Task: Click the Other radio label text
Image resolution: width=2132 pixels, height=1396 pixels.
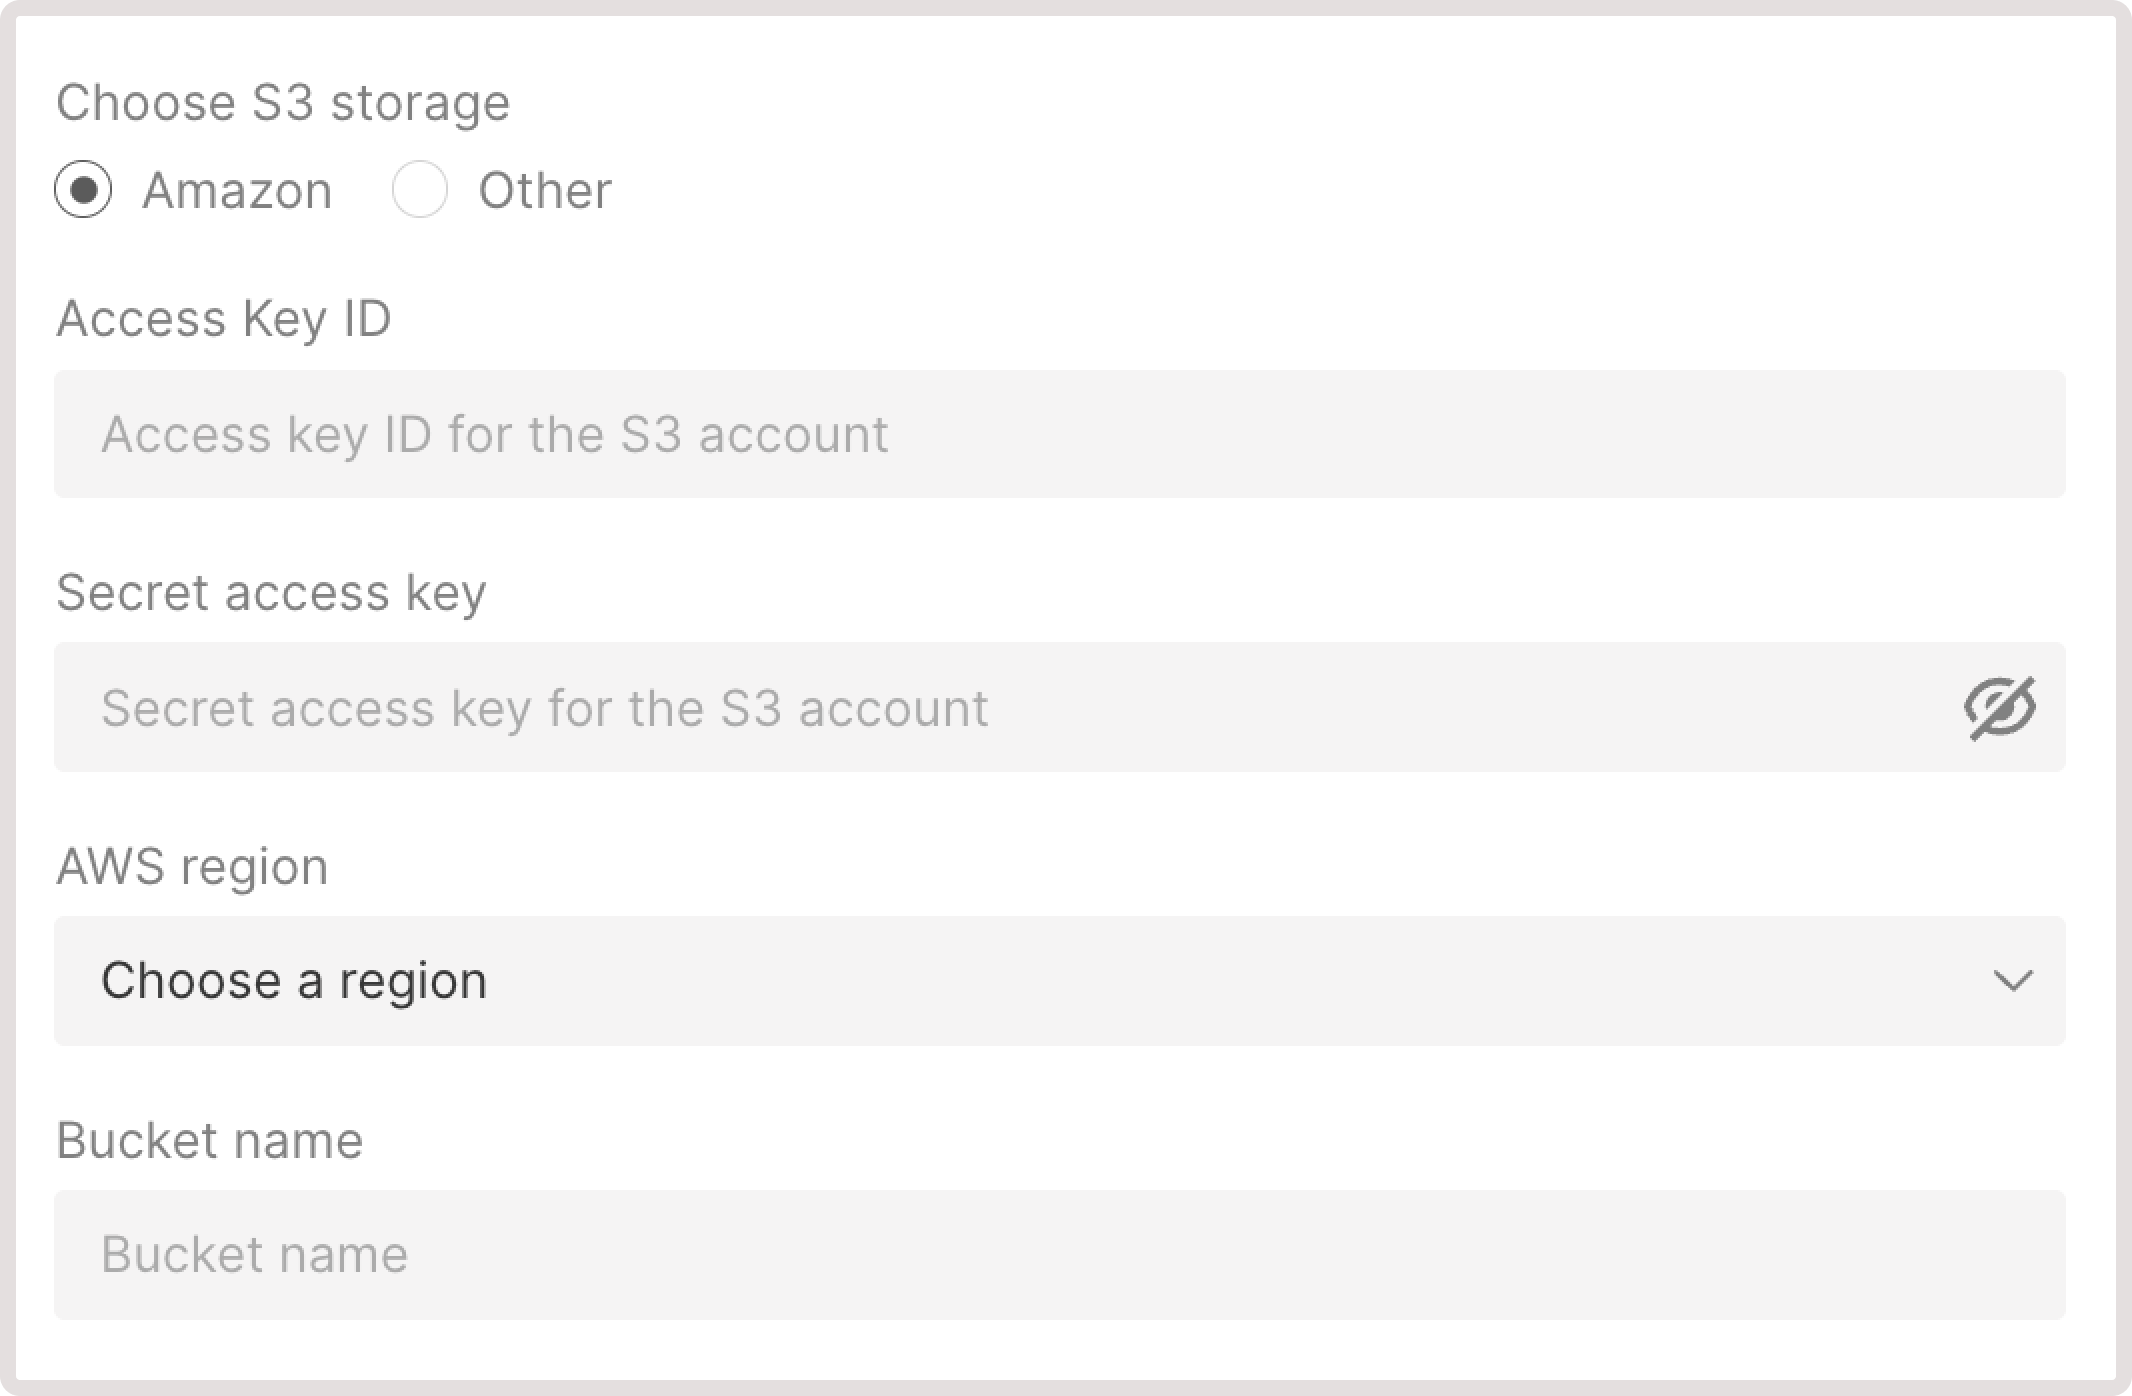Action: (545, 190)
